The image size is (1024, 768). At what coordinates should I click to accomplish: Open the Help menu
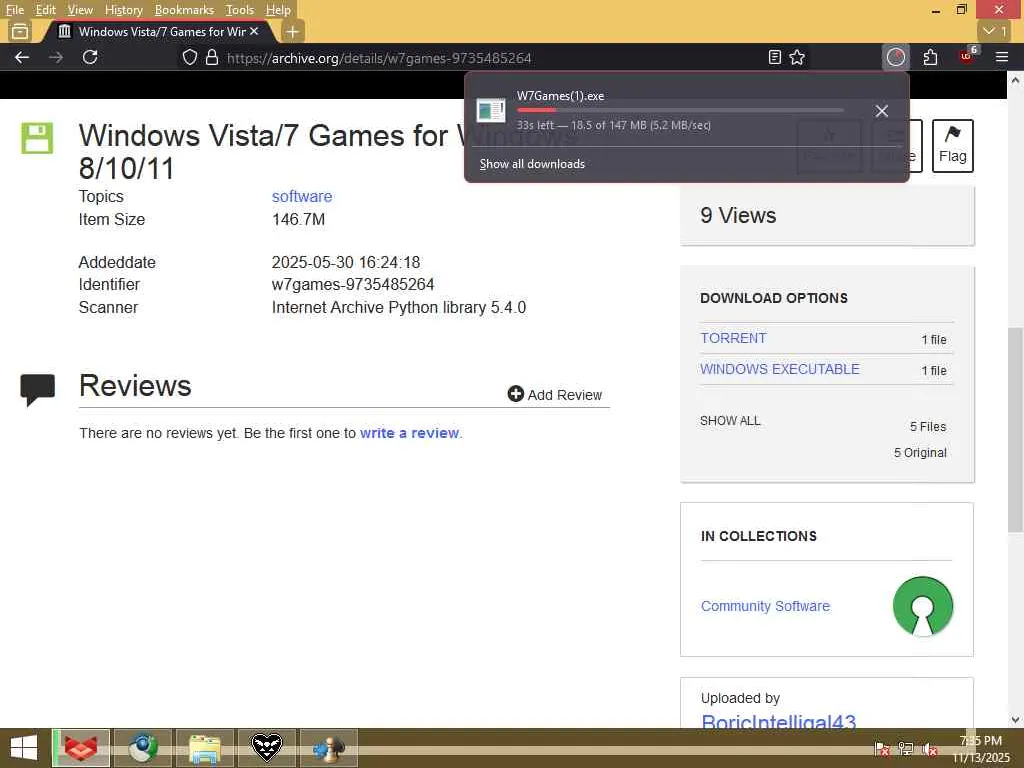pos(278,10)
